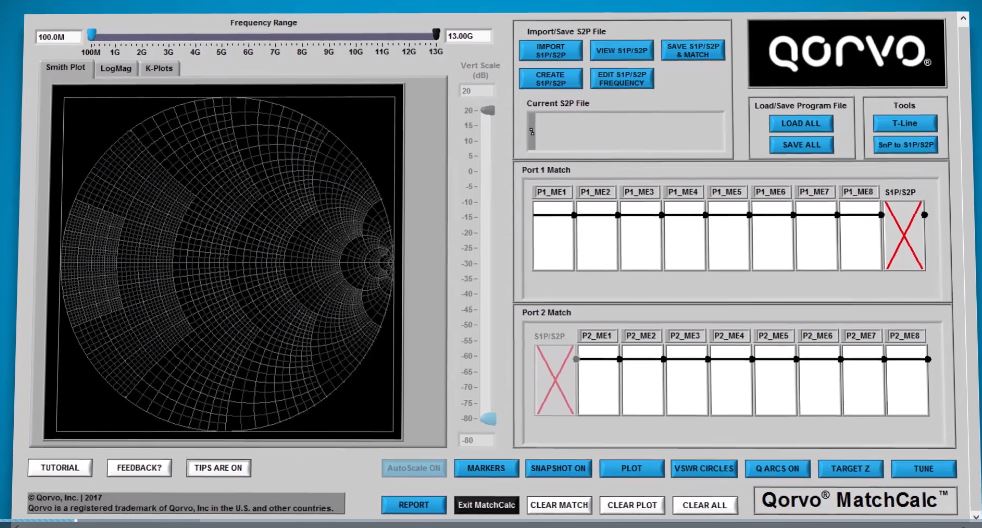The image size is (982, 528).
Task: Click the REPORT button
Action: coord(413,505)
